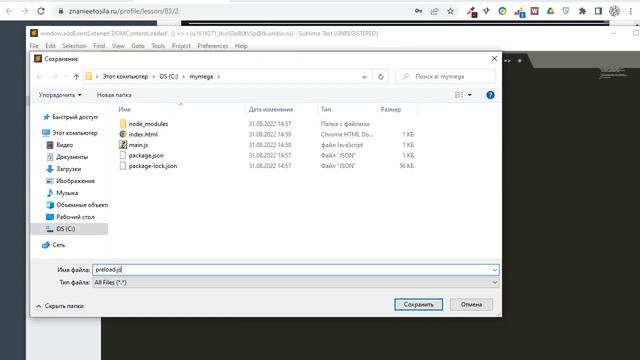The height and width of the screenshot is (360, 640).
Task: Click the Новая папка button
Action: 114,95
